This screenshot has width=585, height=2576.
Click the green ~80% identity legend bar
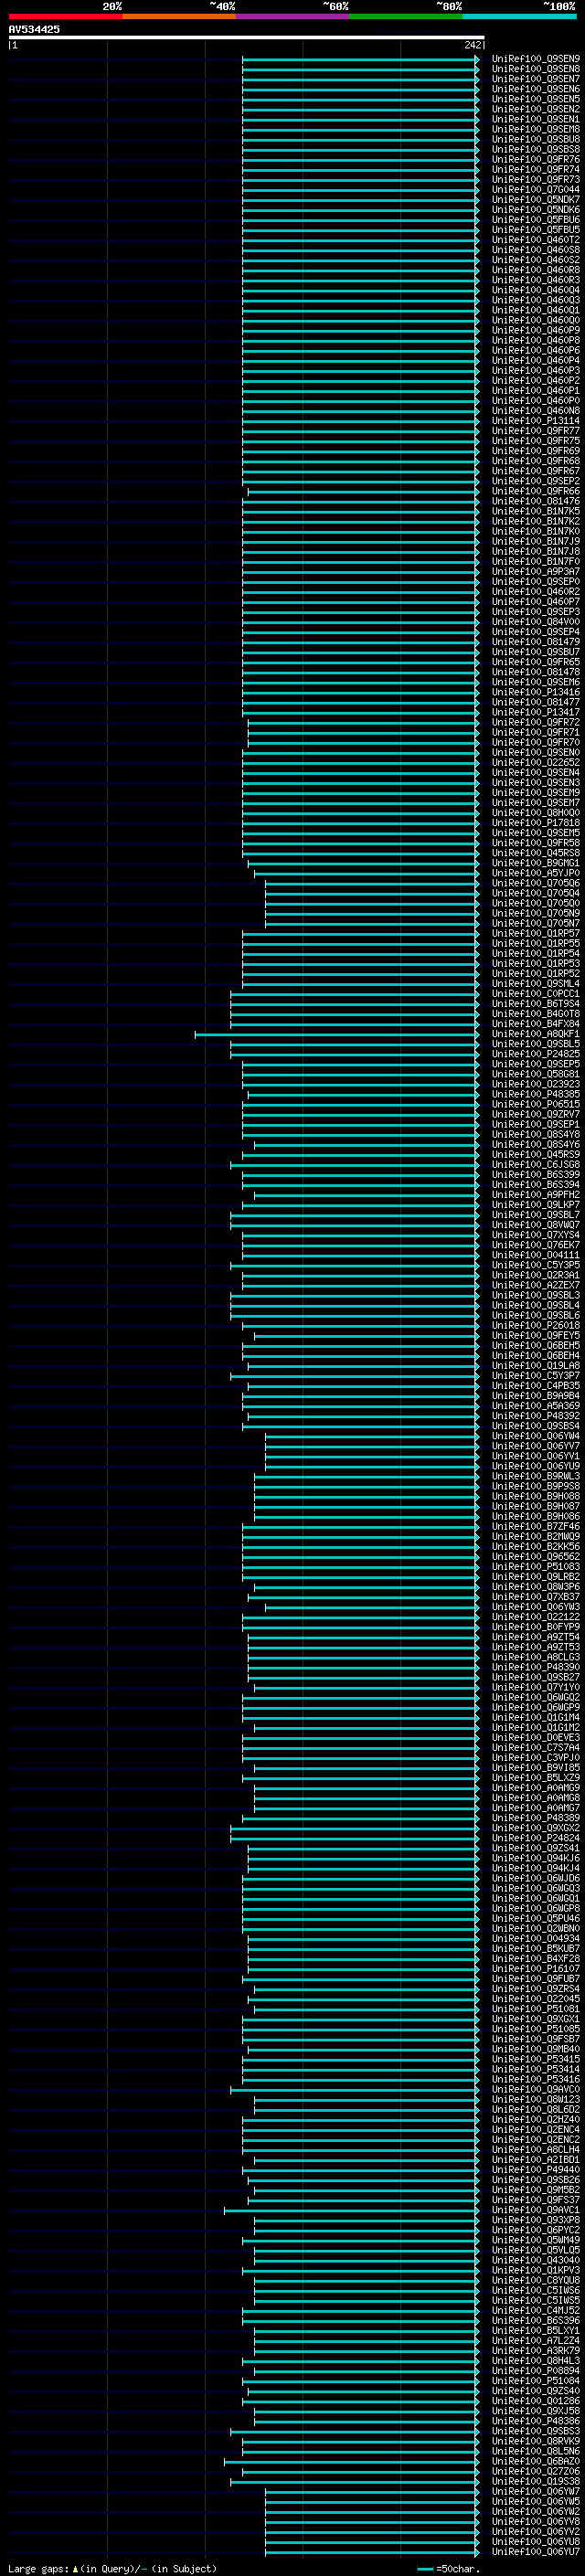406,16
